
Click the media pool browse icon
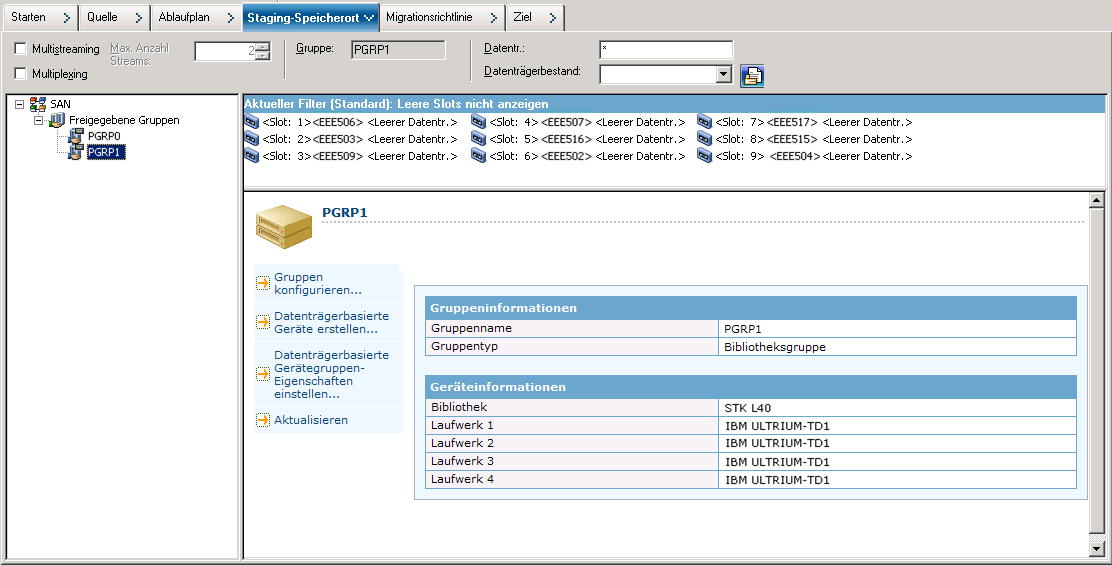point(752,75)
